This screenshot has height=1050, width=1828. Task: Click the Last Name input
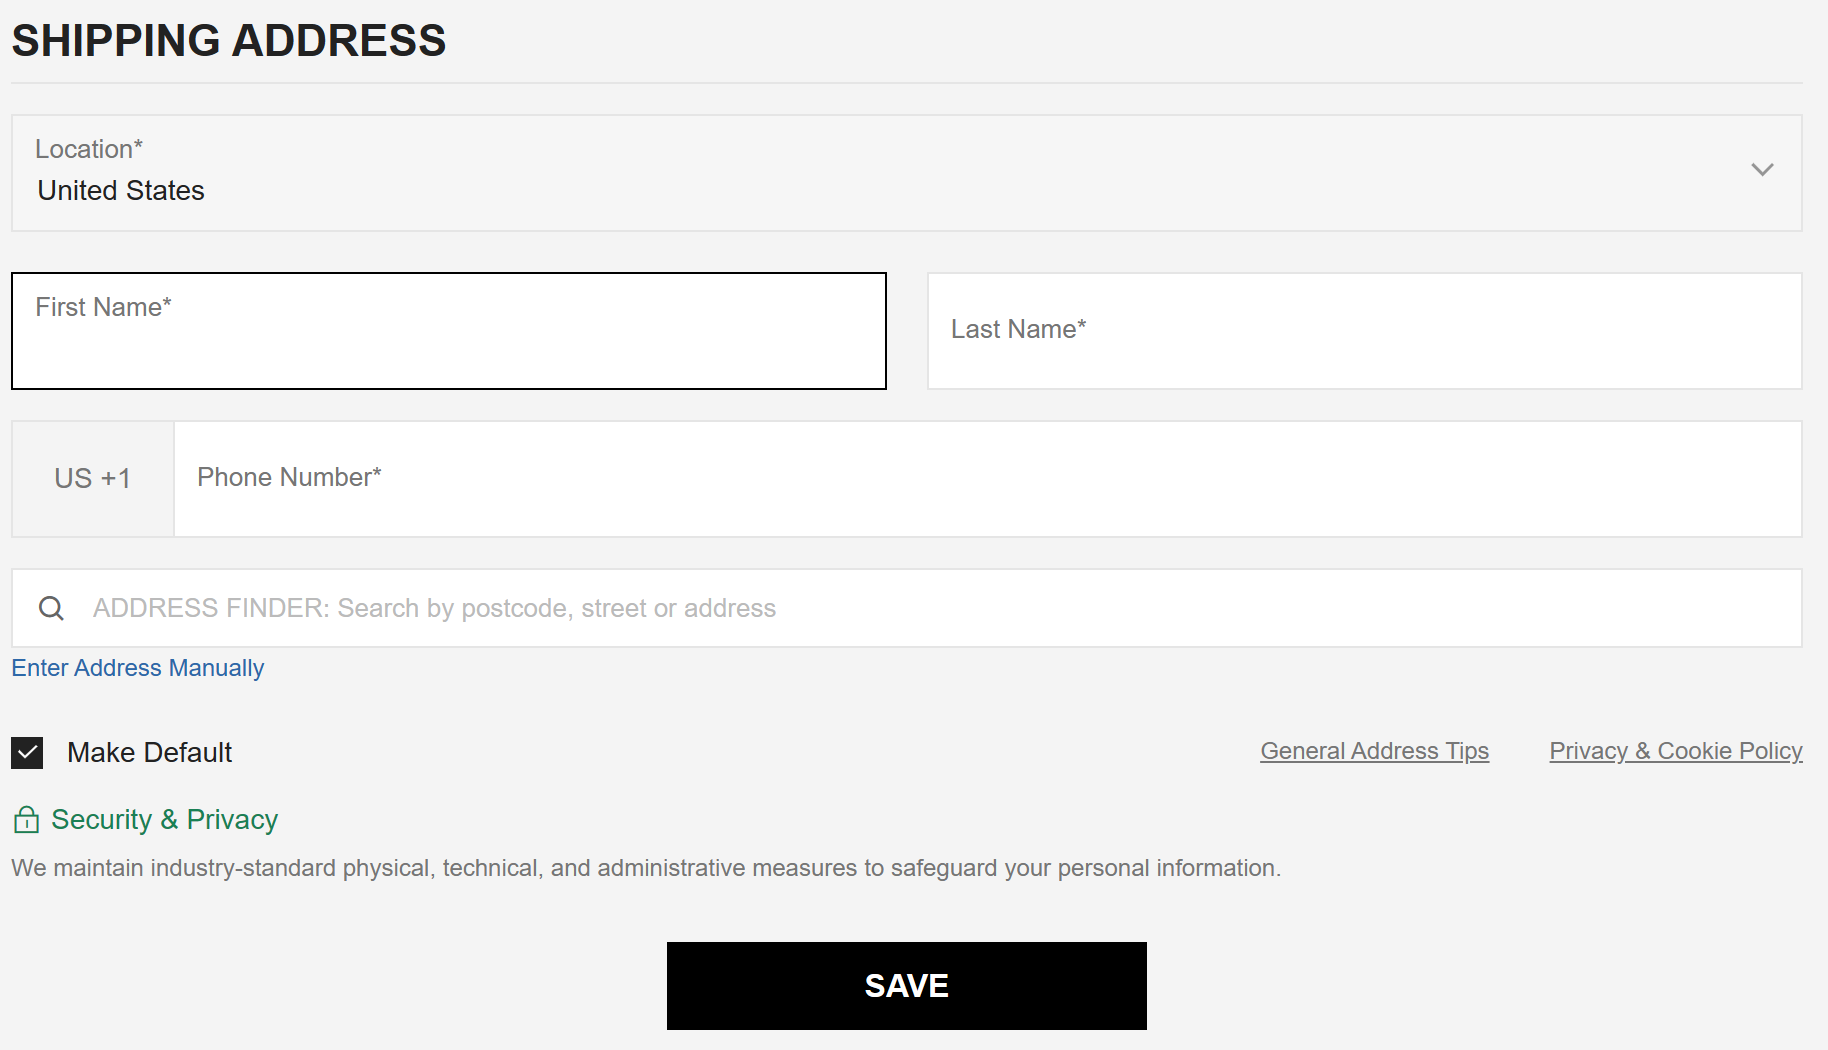1365,330
